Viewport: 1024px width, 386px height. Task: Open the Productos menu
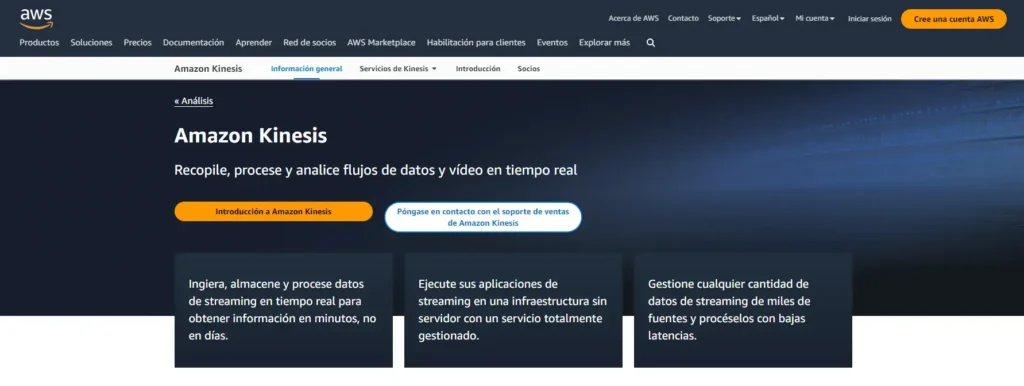pos(39,42)
